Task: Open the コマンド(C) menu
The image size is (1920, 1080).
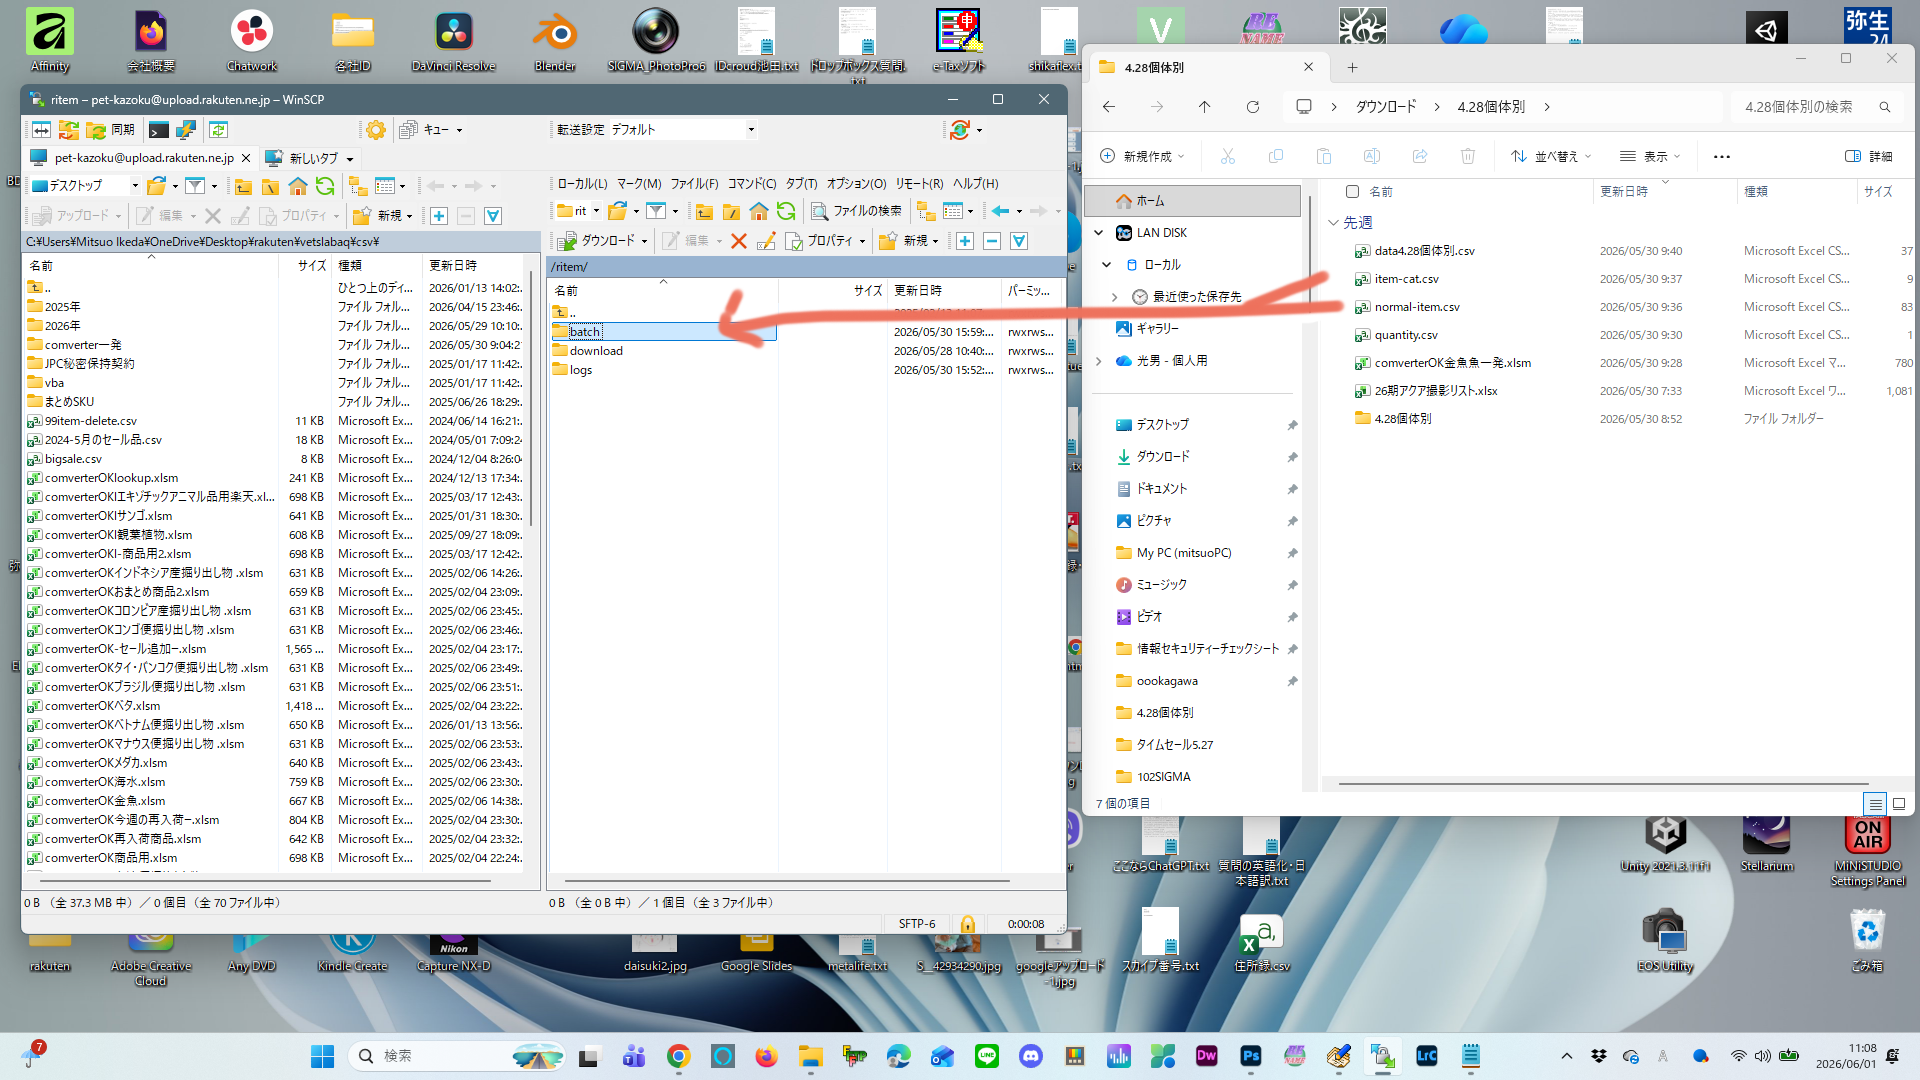Action: tap(752, 184)
